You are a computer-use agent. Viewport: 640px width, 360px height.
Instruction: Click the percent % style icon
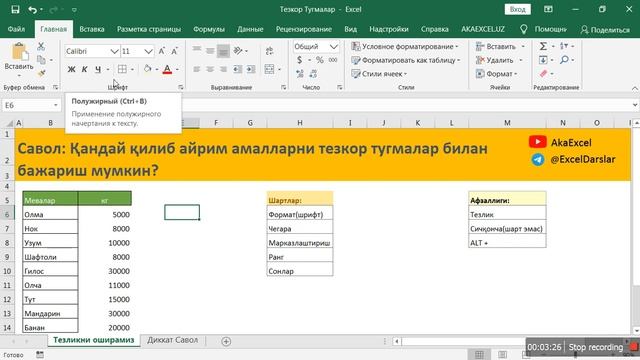[320, 60]
